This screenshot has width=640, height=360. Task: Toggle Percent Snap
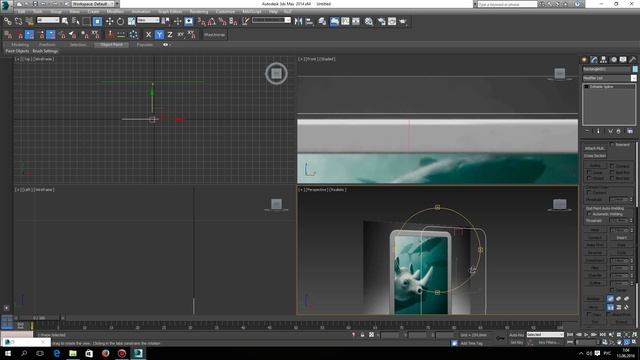pyautogui.click(x=222, y=21)
